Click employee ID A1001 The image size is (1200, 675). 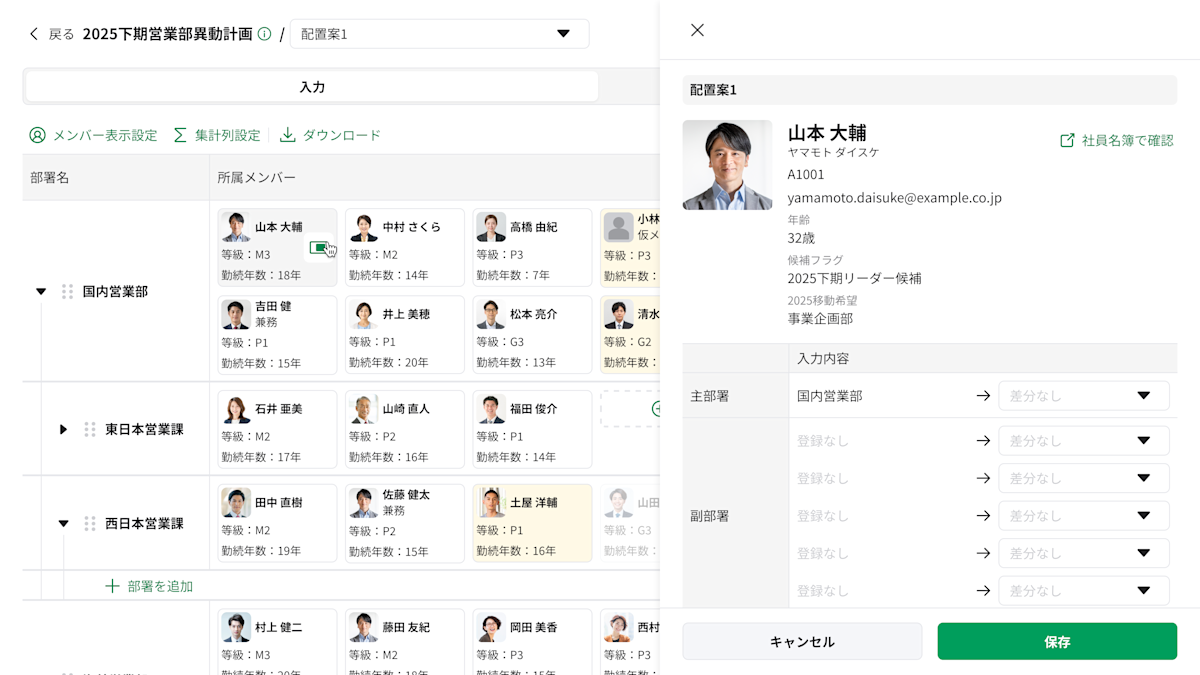[806, 174]
